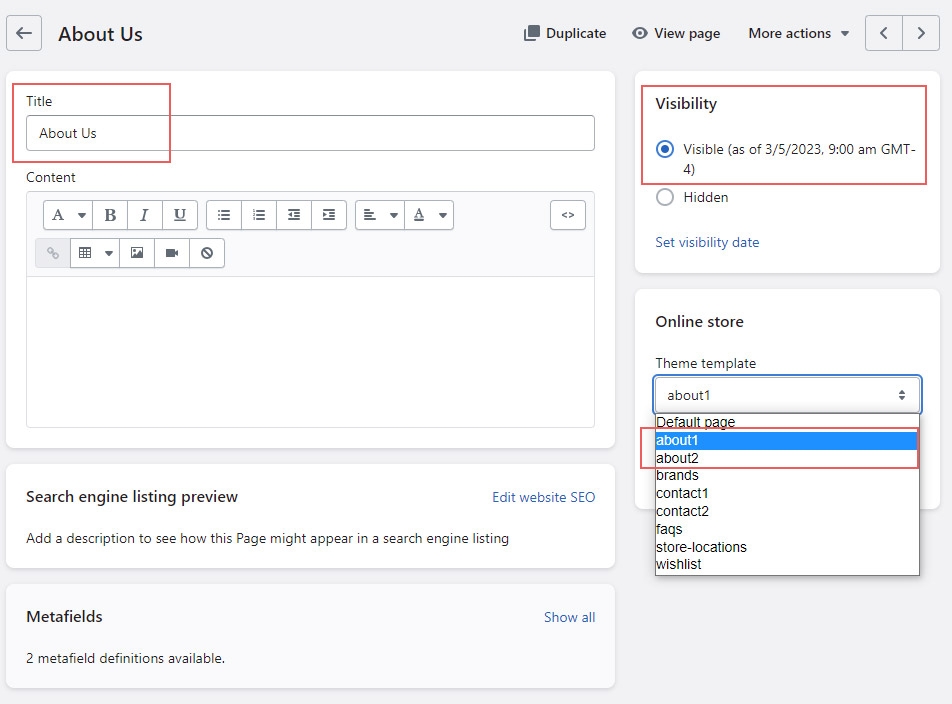The height and width of the screenshot is (704, 952).
Task: Insert an image into content
Action: click(x=136, y=253)
